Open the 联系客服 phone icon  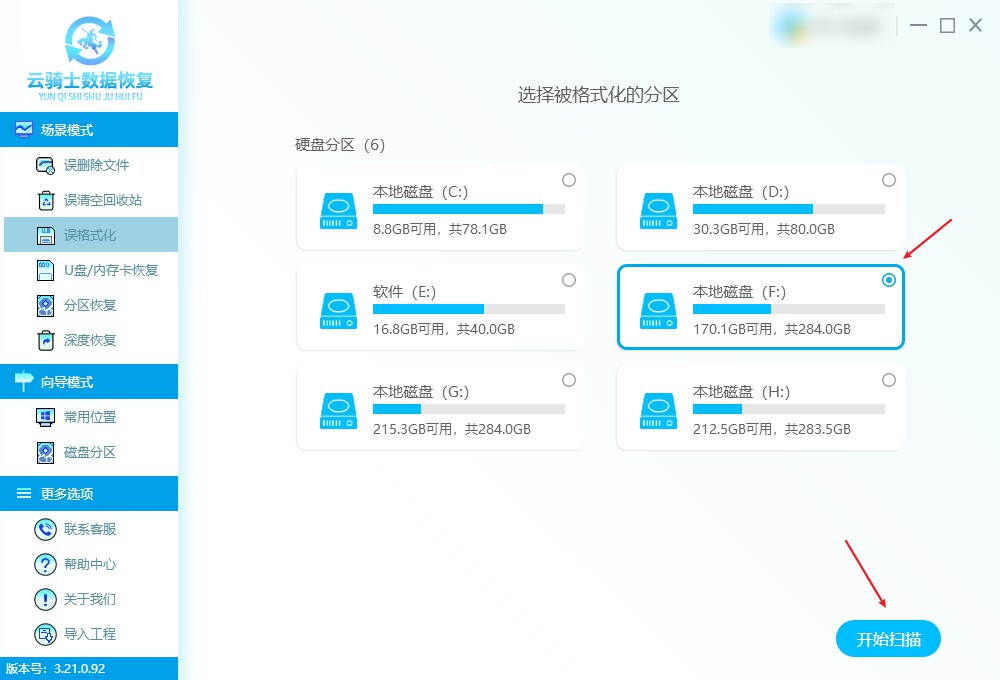[45, 529]
